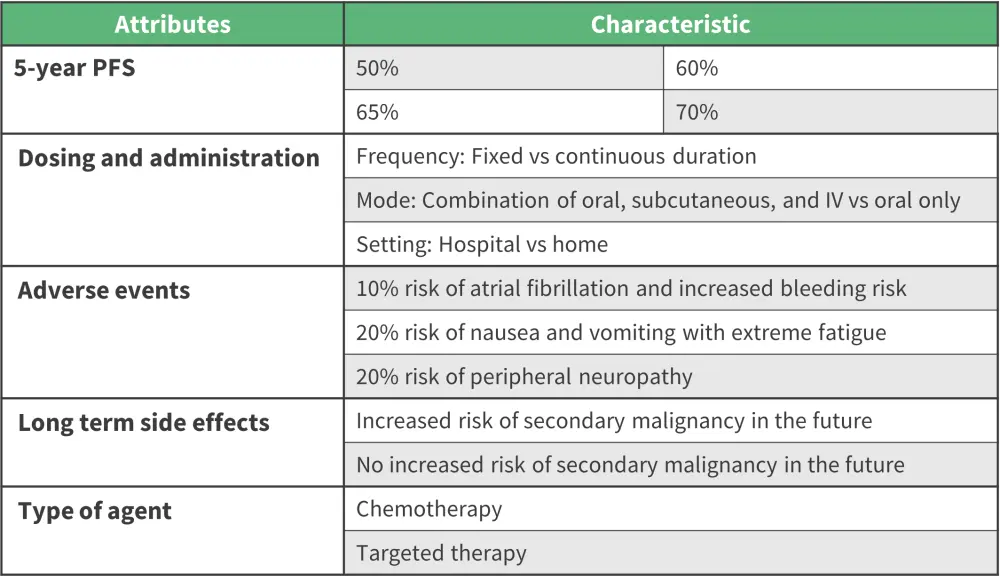This screenshot has width=1000, height=581.
Task: Click the Dosing and administration row label
Action: pyautogui.click(x=169, y=158)
